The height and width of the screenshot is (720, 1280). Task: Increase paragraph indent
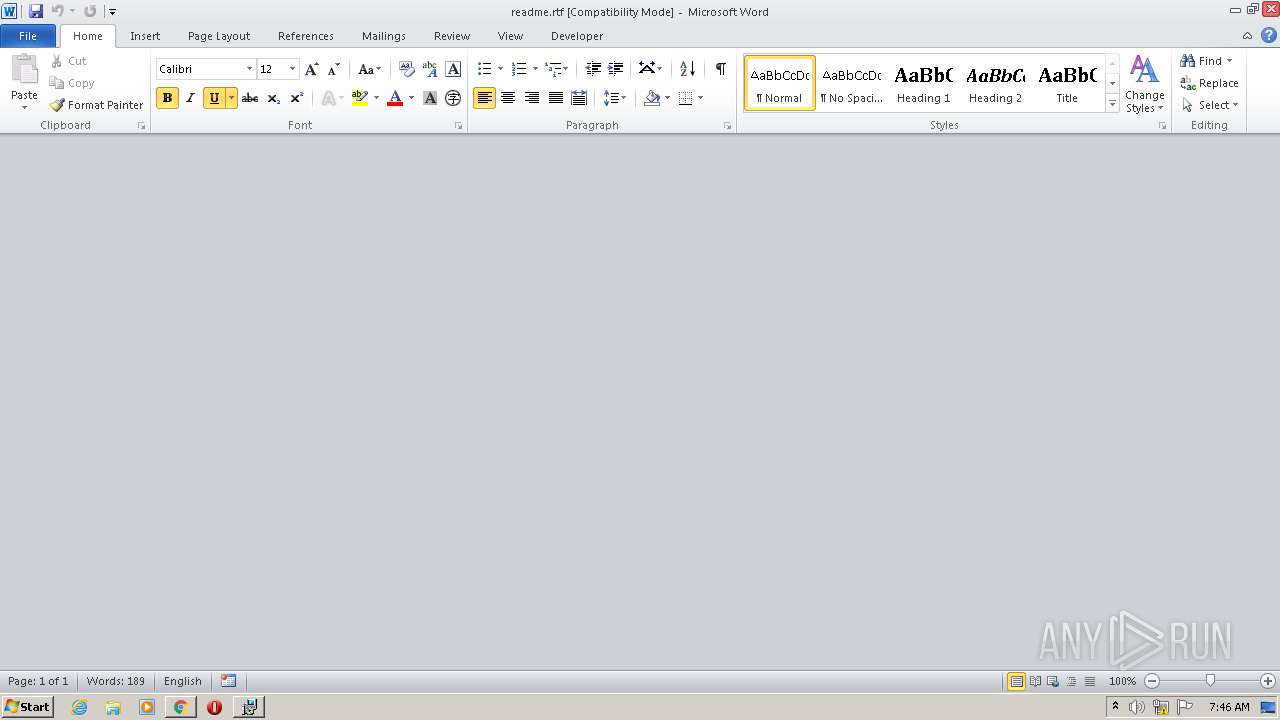(x=616, y=69)
